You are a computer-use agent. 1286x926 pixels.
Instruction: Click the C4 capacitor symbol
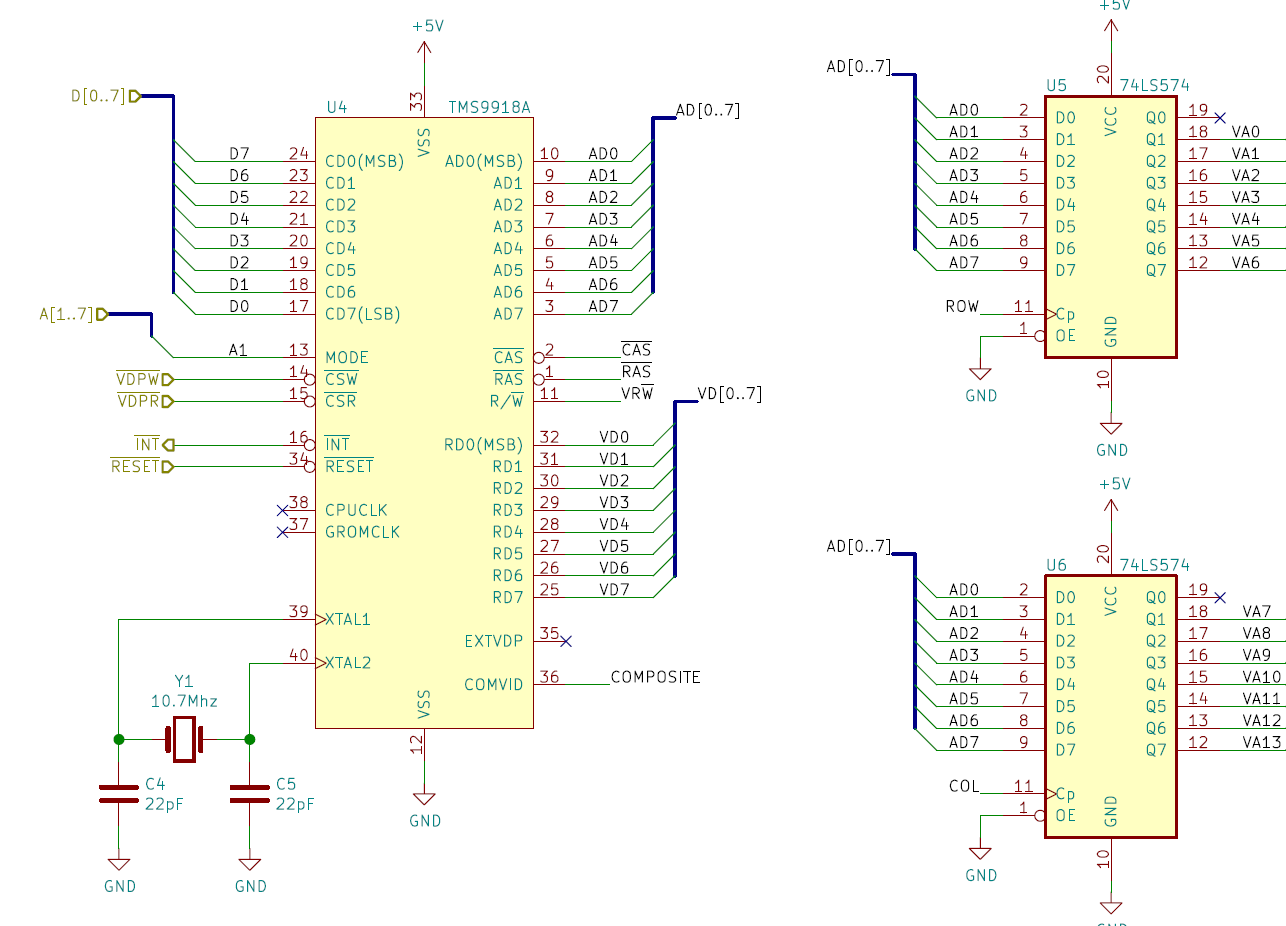(x=118, y=794)
